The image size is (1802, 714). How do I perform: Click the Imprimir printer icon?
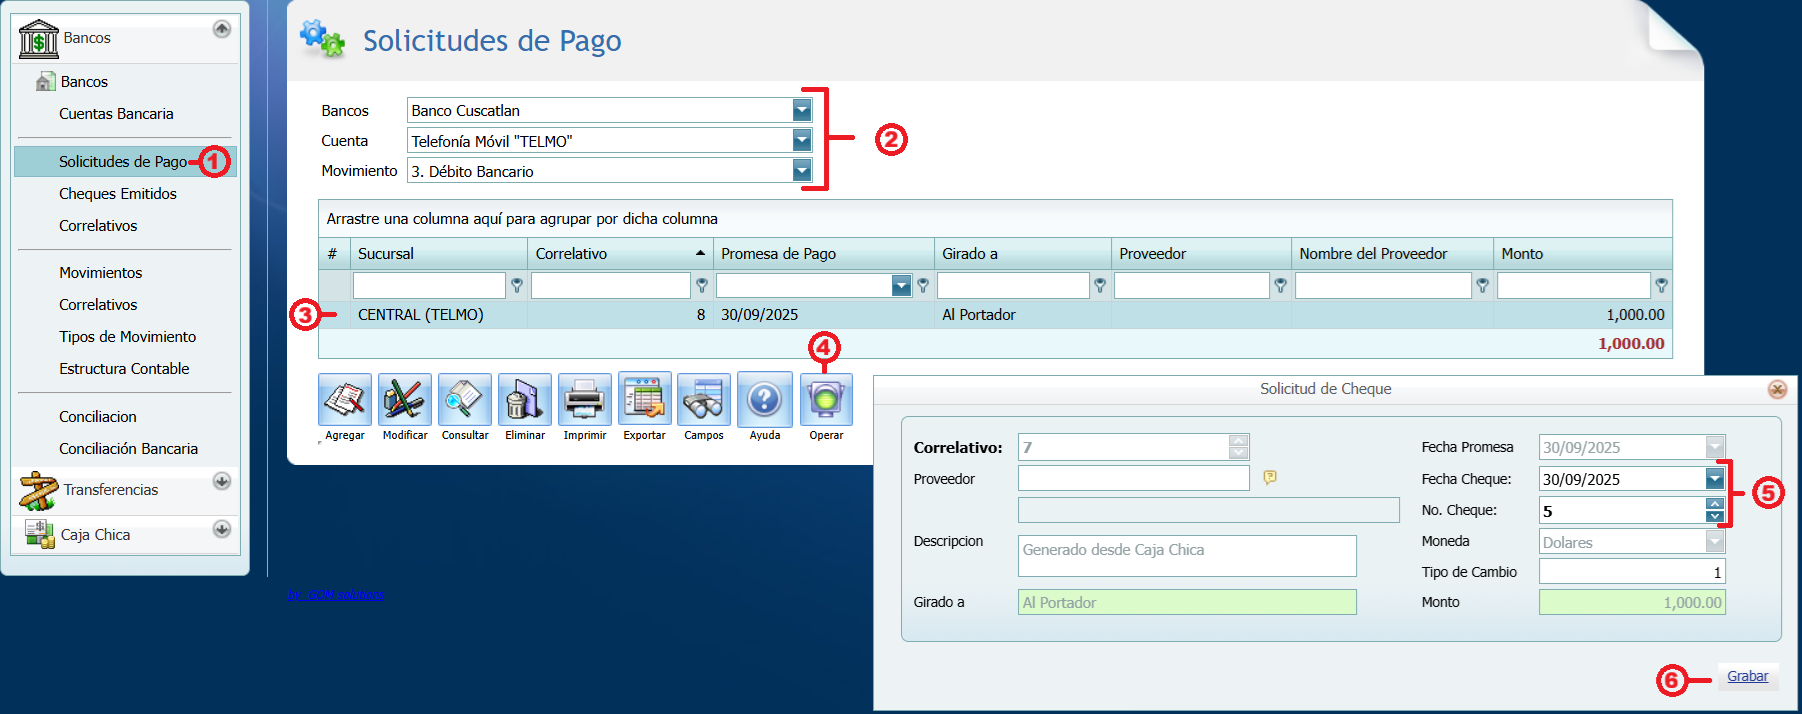585,400
